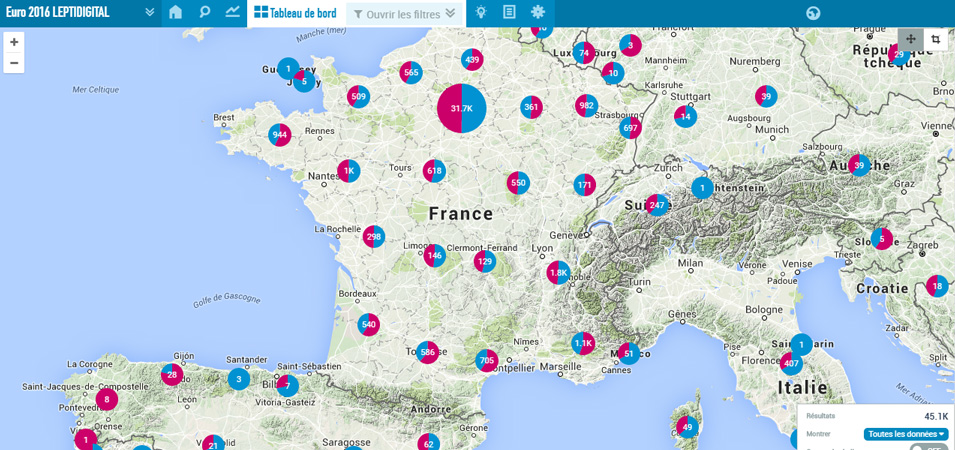955x450 pixels.
Task: Click the 31.7K cluster over Paris
Action: pos(462,108)
